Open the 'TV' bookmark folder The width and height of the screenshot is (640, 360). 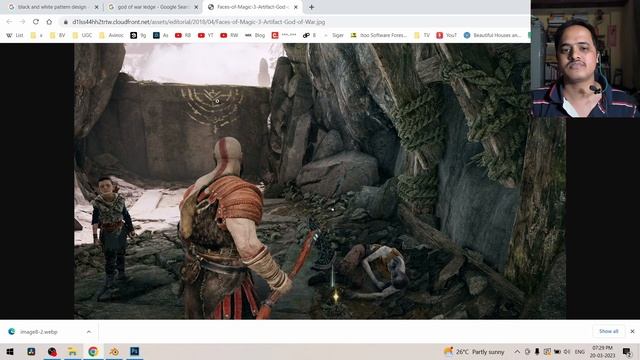pyautogui.click(x=422, y=36)
